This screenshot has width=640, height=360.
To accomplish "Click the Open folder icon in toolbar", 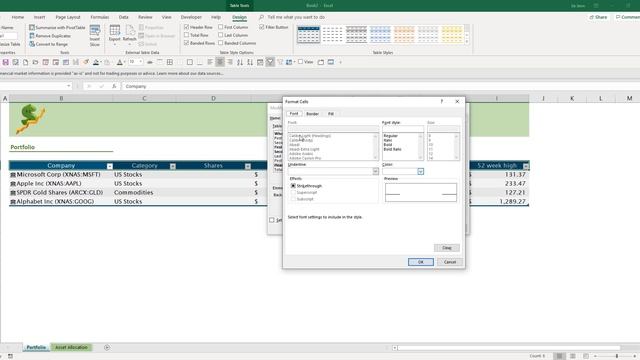I will [x=36, y=62].
